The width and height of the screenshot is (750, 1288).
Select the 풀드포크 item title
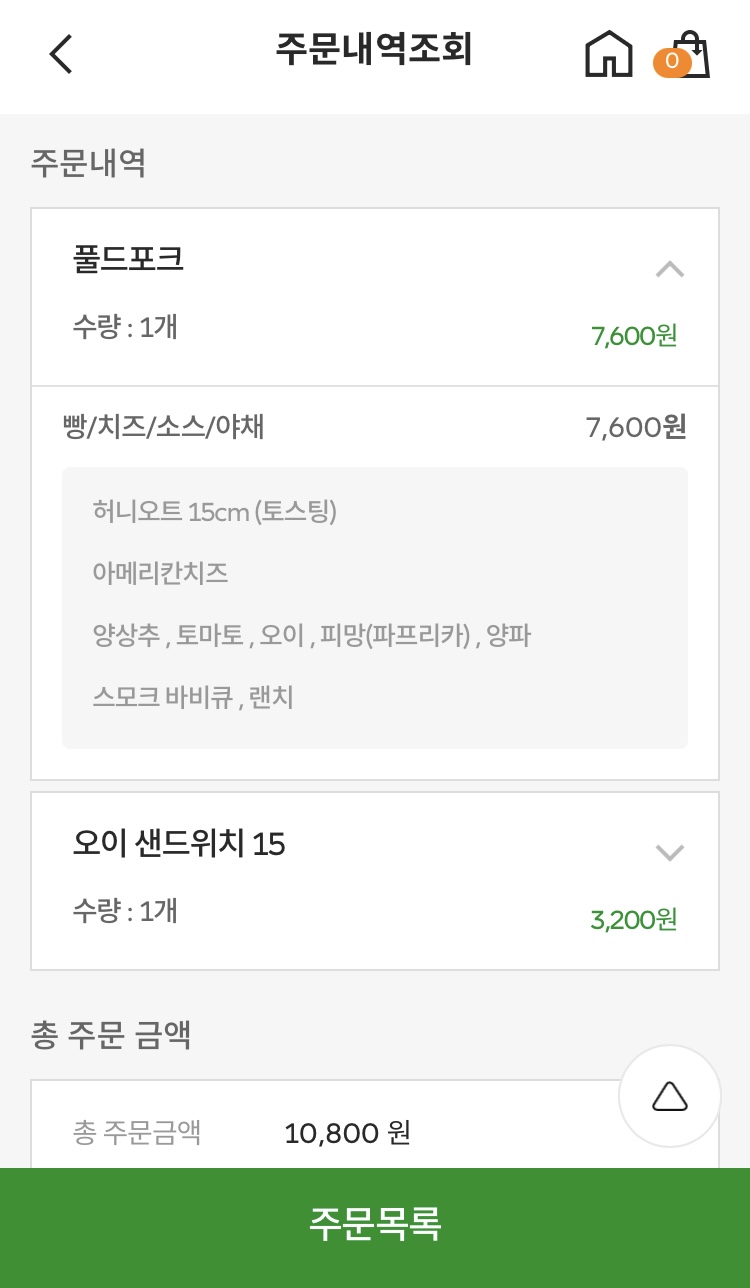tap(128, 259)
